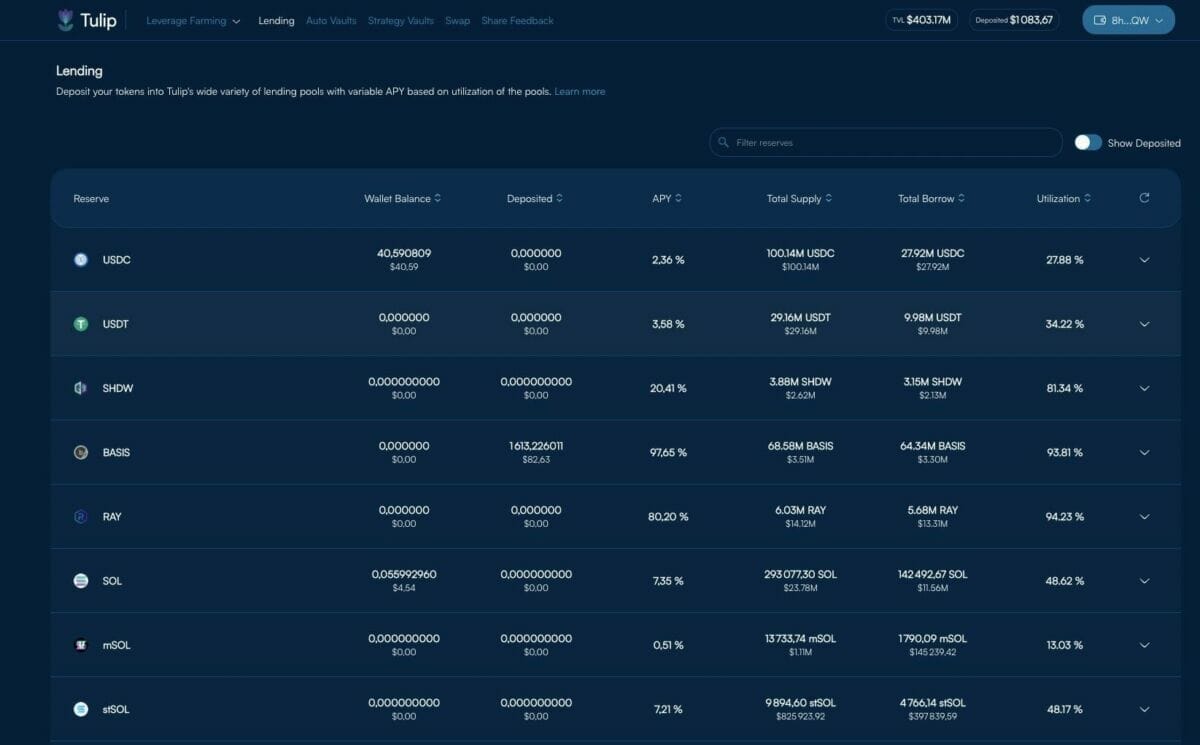Click the SHDW token icon
Screen dimensions: 1200x745
81,388
